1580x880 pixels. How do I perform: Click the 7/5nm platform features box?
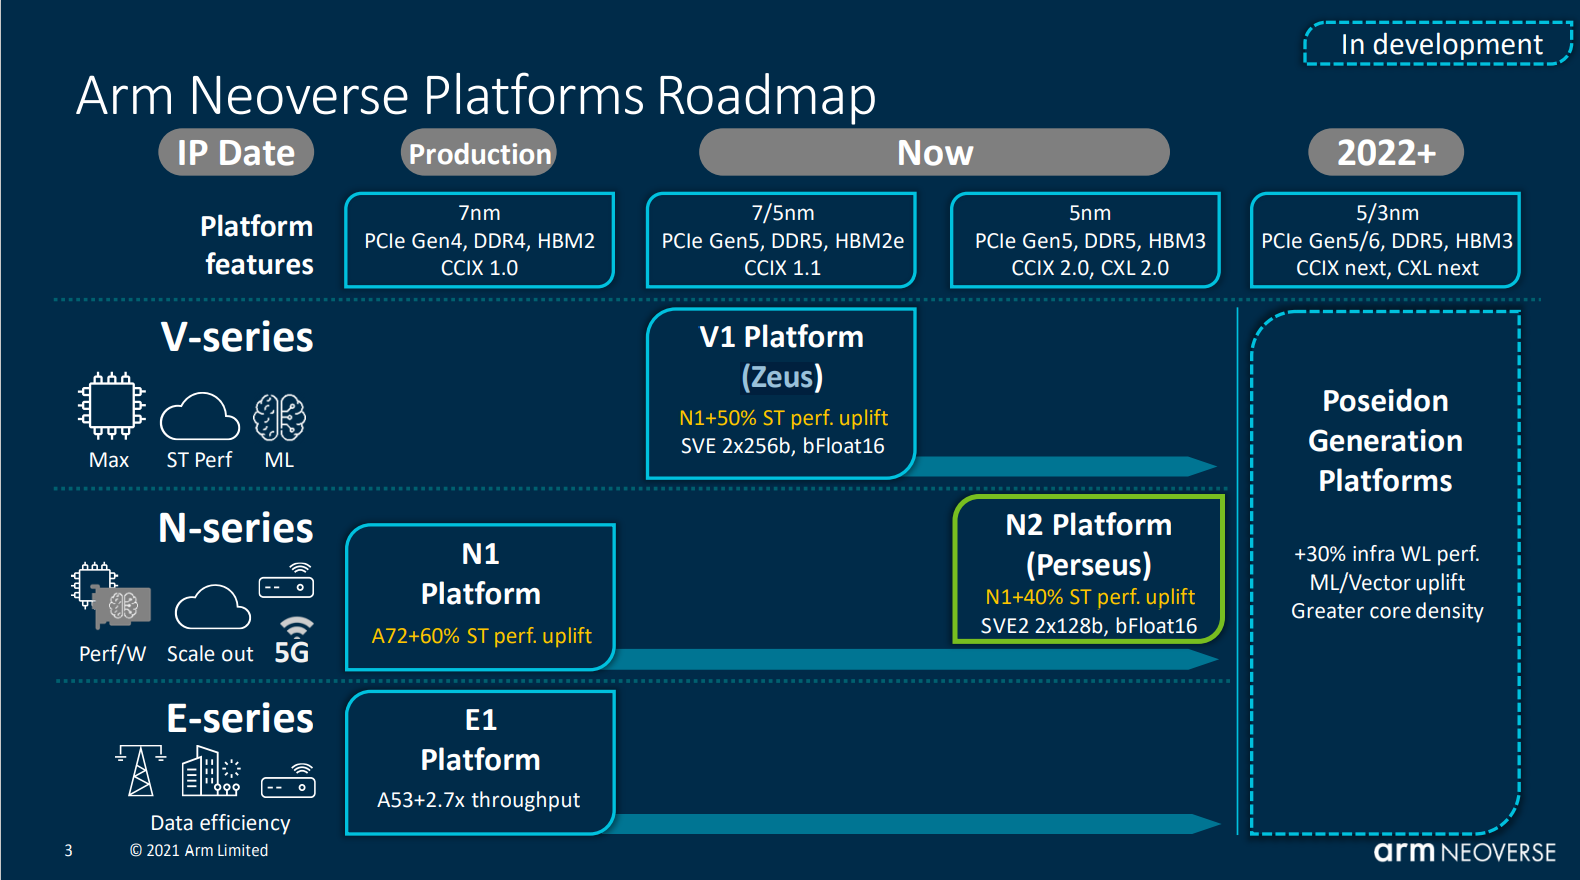782,240
